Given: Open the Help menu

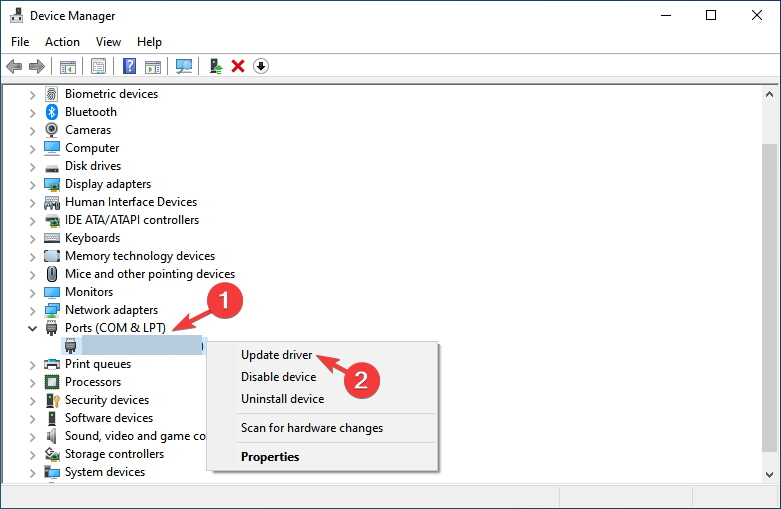Looking at the screenshot, I should tap(149, 42).
